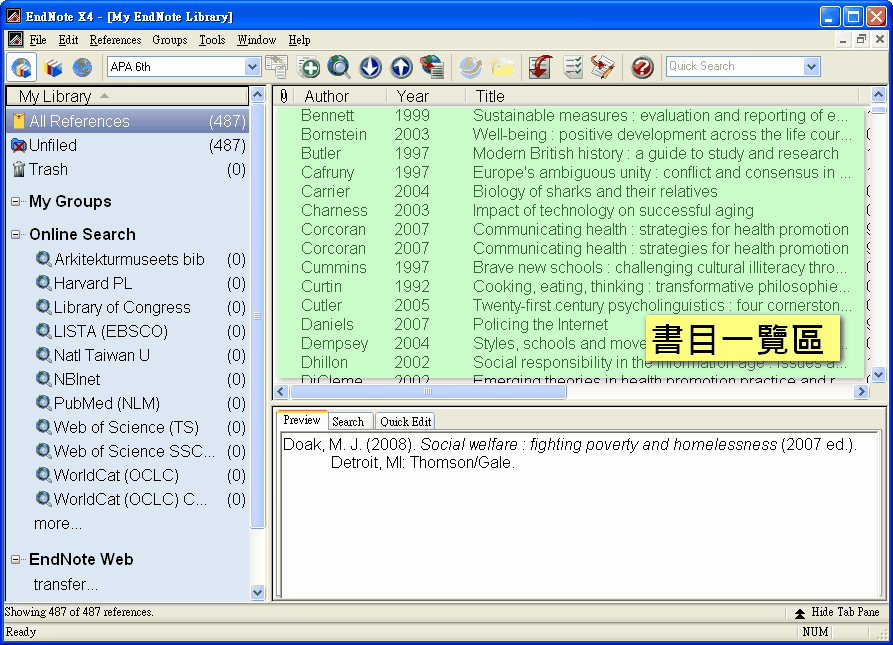Click the Online Search magnifier globe icon
Screen dimensions: 893x645
coord(339,67)
